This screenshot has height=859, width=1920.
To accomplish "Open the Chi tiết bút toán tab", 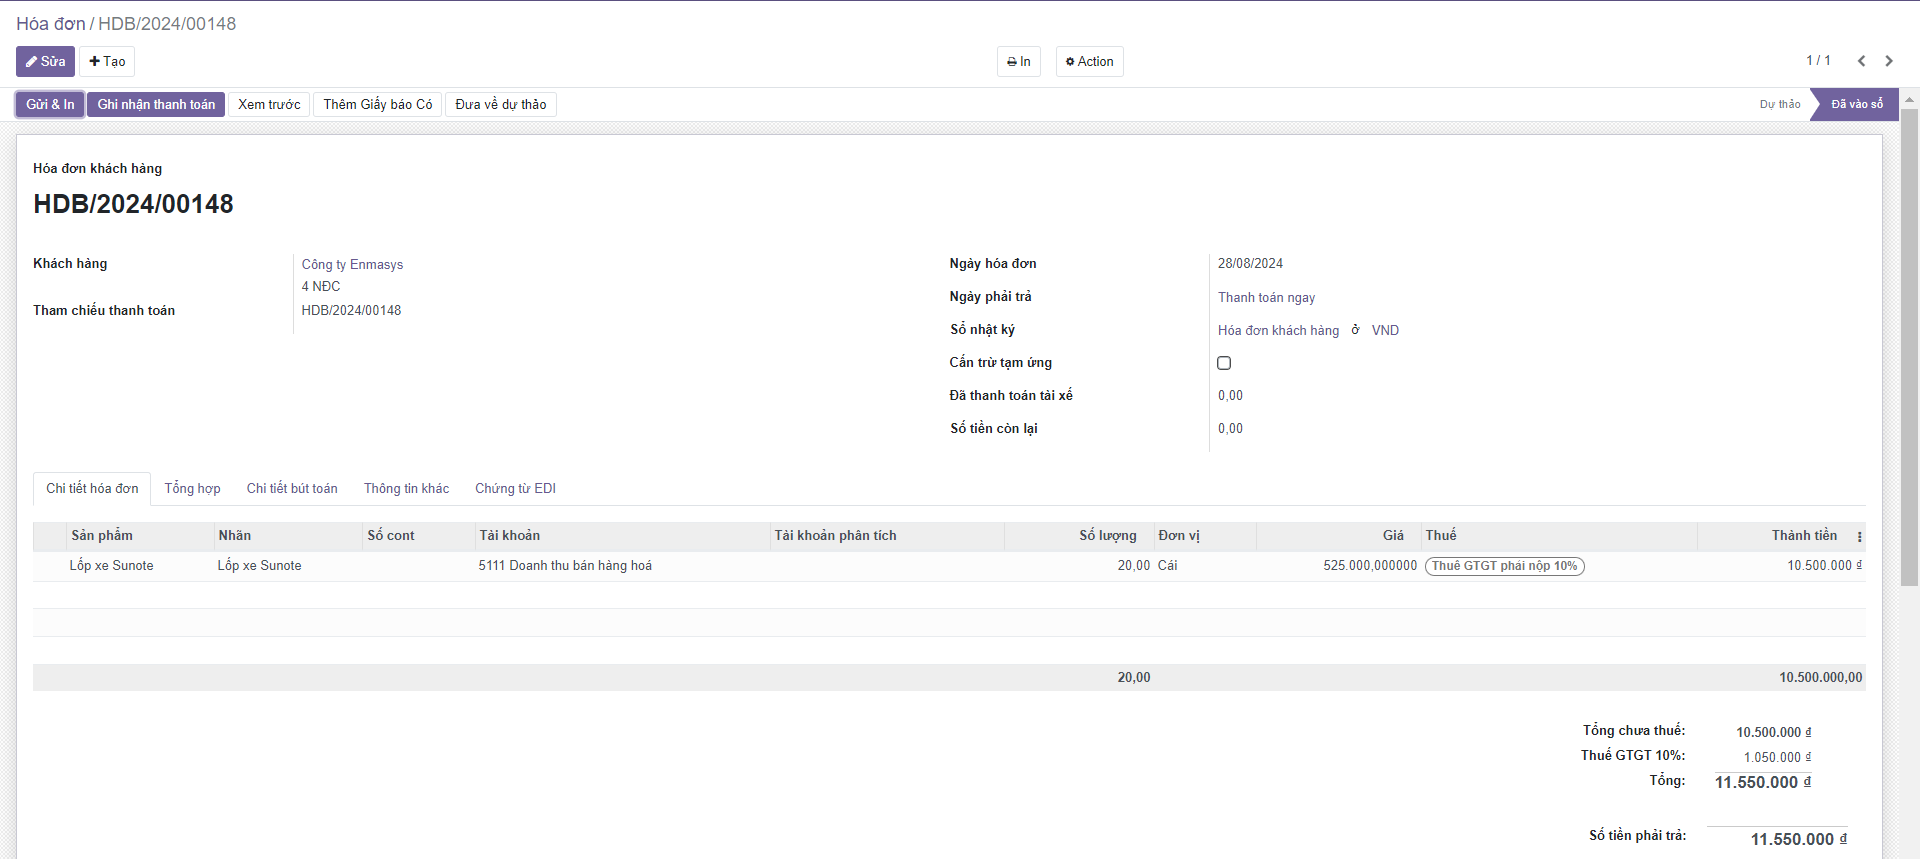I will (292, 489).
